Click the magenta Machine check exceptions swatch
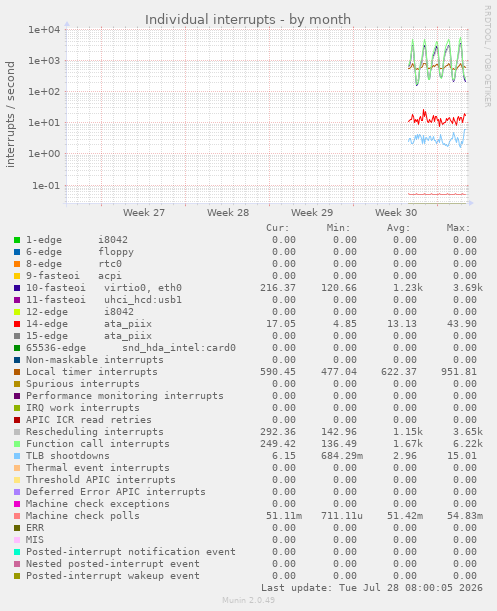Screen dimensions: 497x611 pos(17,504)
